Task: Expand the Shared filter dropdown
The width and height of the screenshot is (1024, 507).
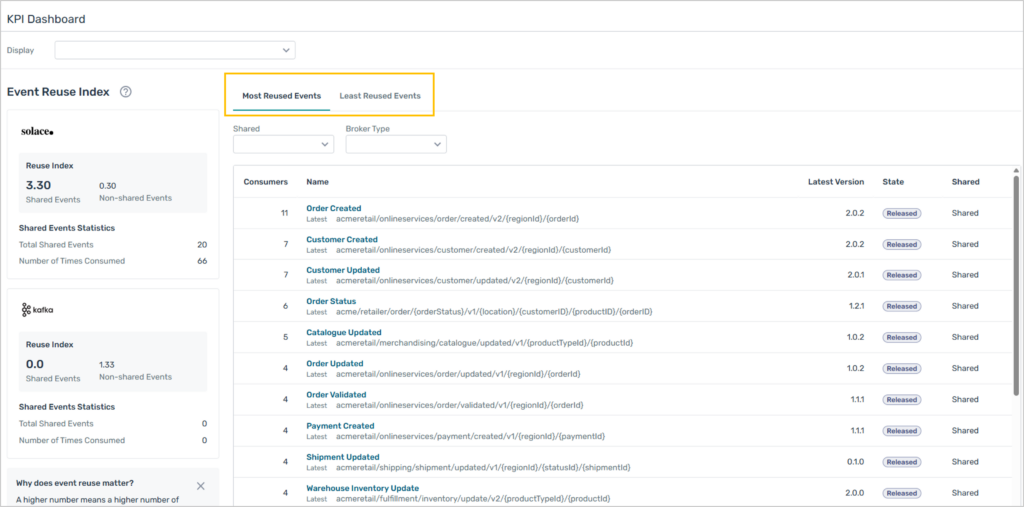Action: [283, 145]
